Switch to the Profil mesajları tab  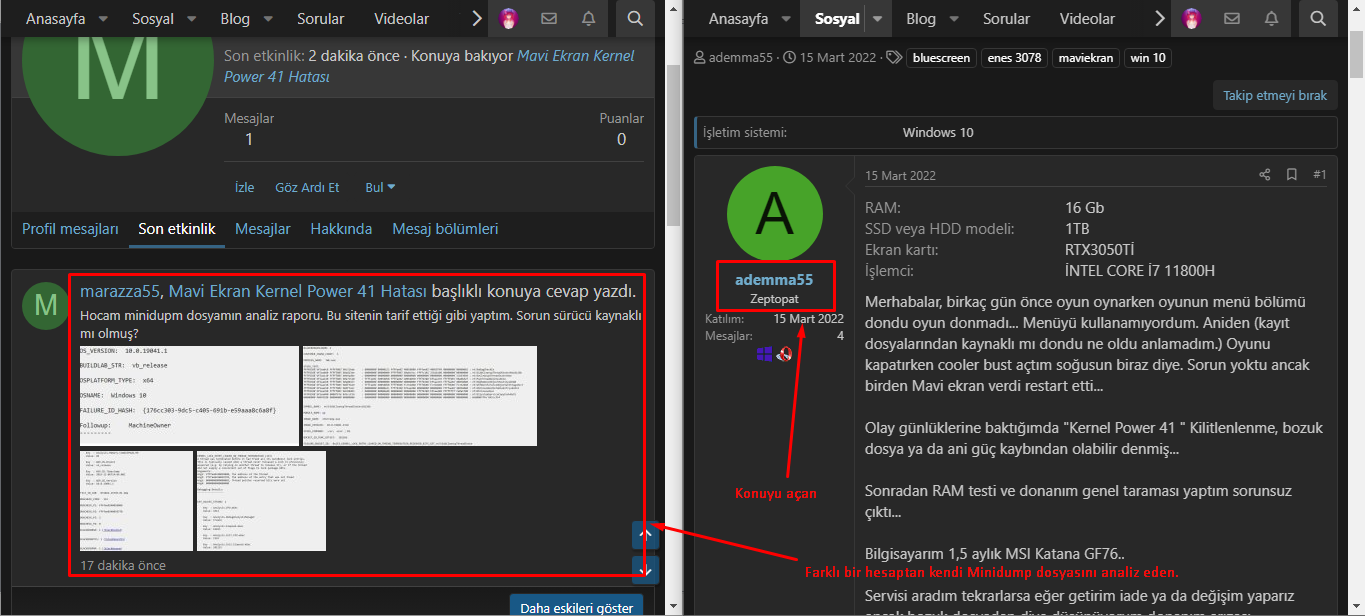[x=70, y=229]
